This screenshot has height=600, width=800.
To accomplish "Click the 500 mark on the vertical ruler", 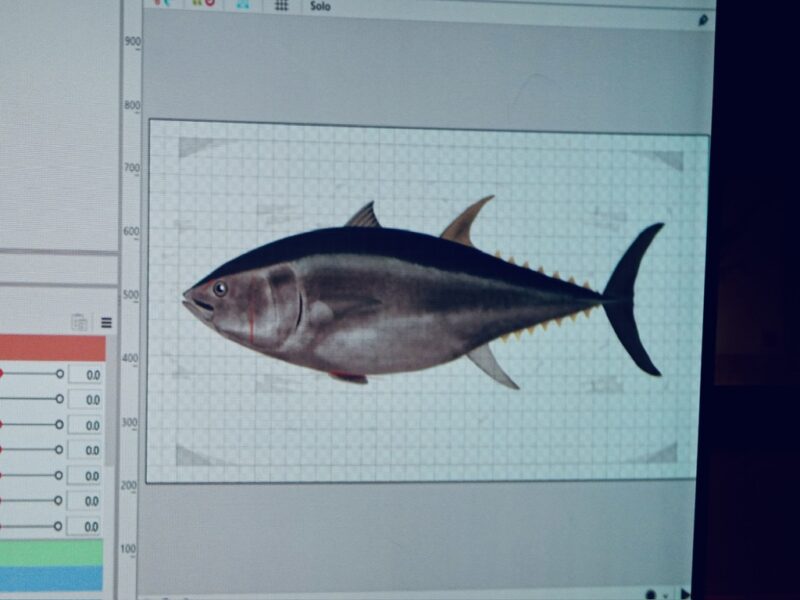I will pyautogui.click(x=131, y=295).
